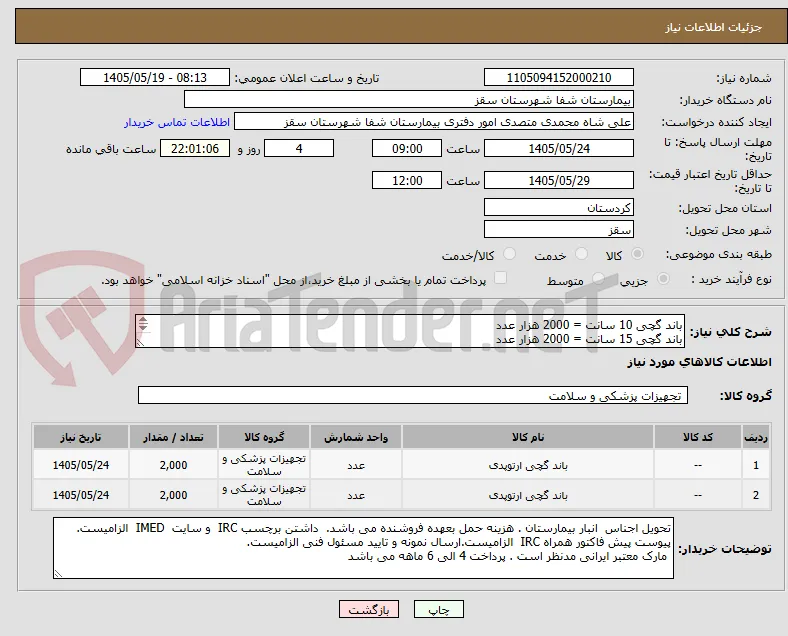The height and width of the screenshot is (636, 788).
Task: Click the validity time field 12:00
Action: [407, 180]
